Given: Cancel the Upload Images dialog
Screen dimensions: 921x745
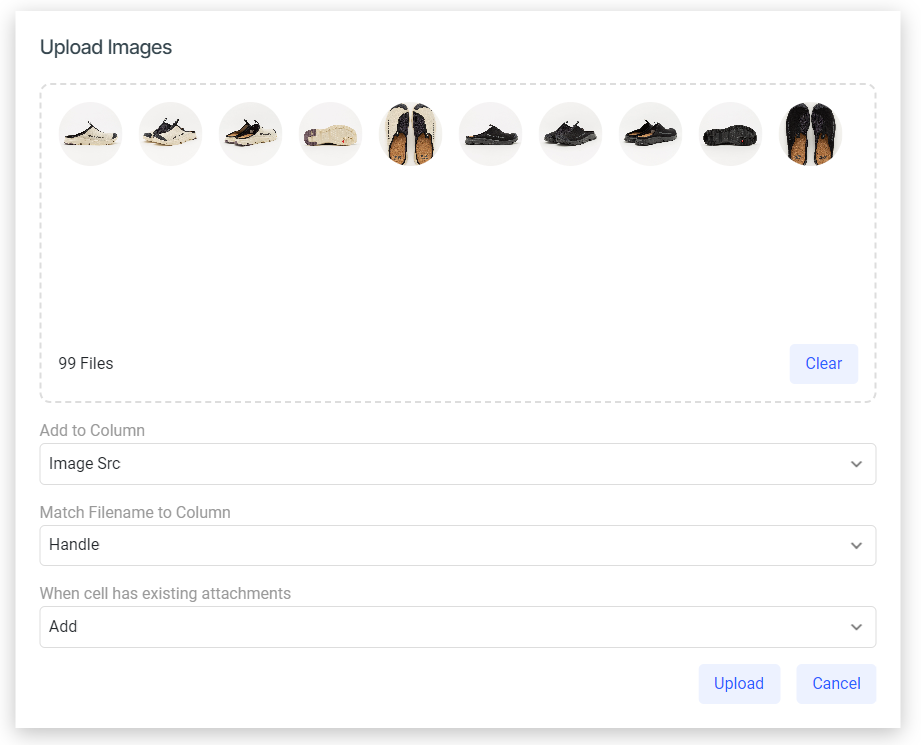Looking at the screenshot, I should click(x=836, y=684).
